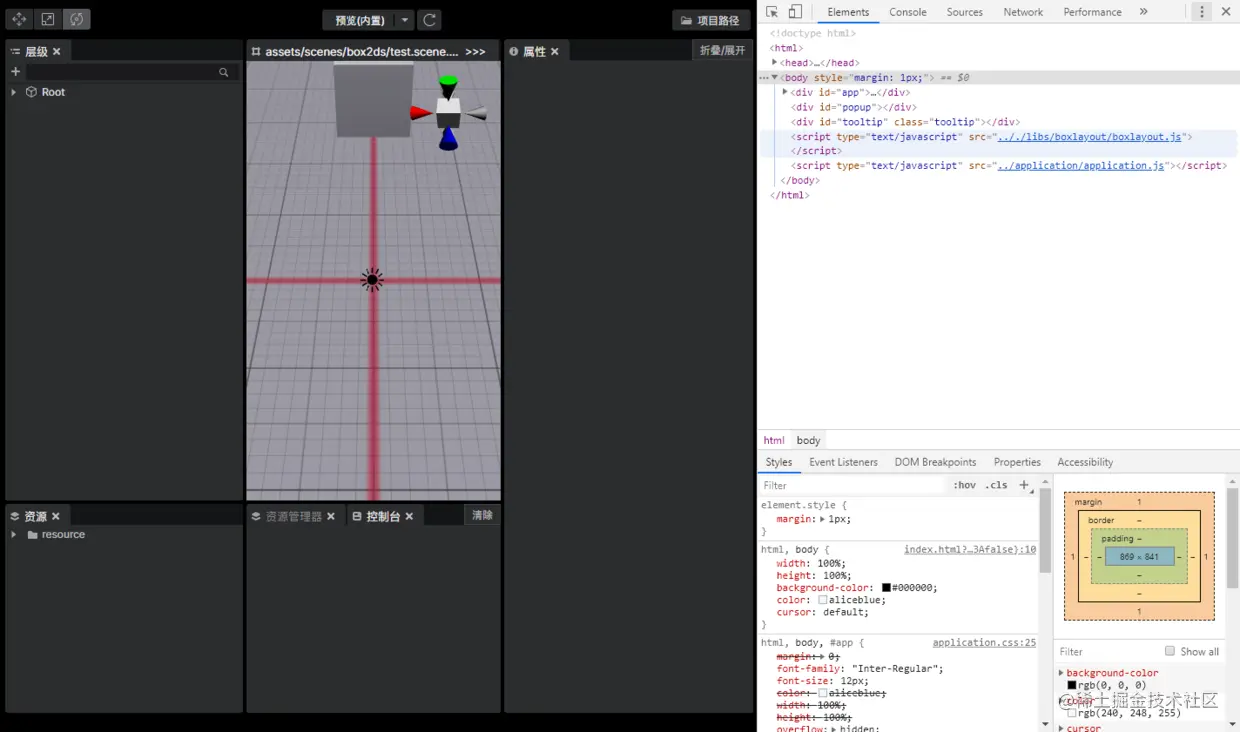Close the 属性 properties panel tab
The image size is (1240, 732).
tap(555, 52)
